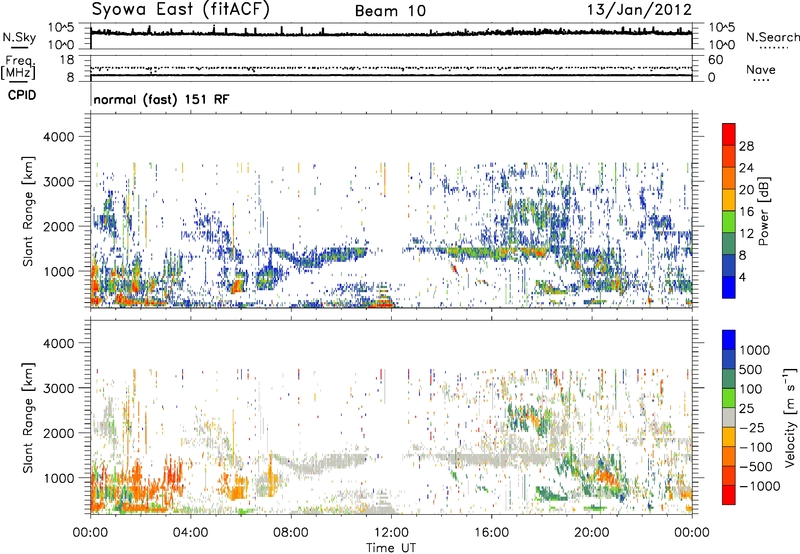
Task: Click the "Power [dB]" colorbar title
Action: point(764,211)
